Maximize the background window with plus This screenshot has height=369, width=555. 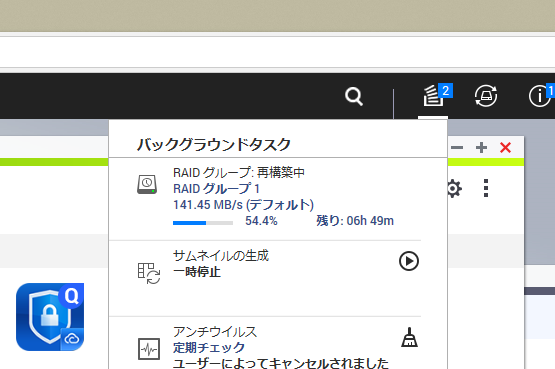tap(481, 147)
